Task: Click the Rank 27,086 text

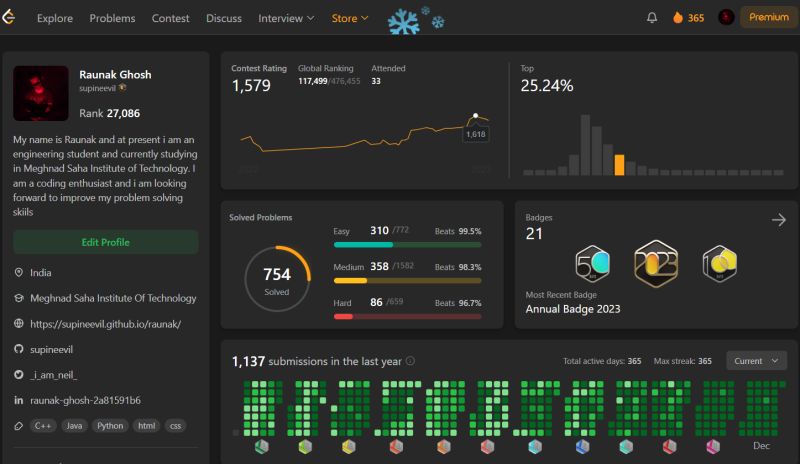Action: 109,113
